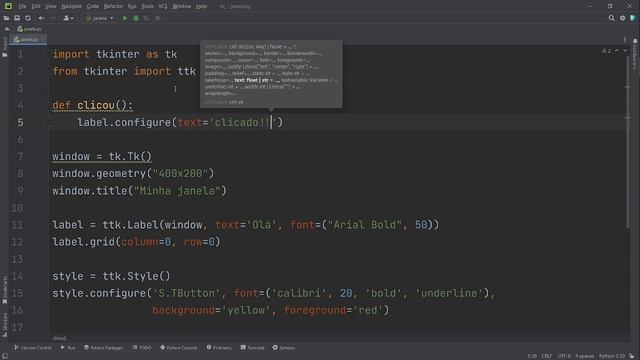Open the Refactor menu

113,6
